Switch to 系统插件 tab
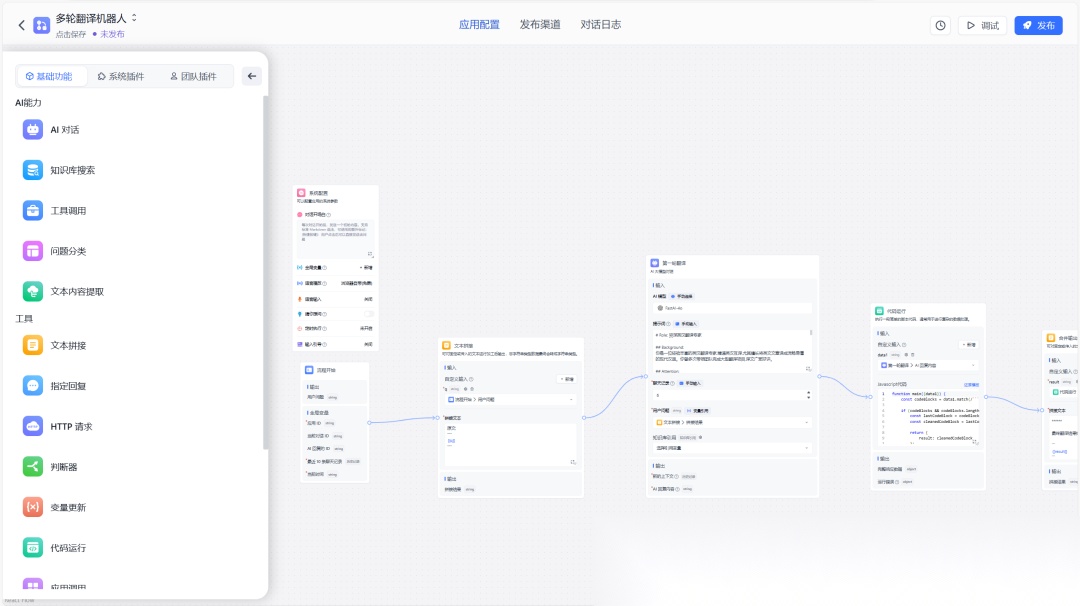The width and height of the screenshot is (1080, 606). point(121,76)
